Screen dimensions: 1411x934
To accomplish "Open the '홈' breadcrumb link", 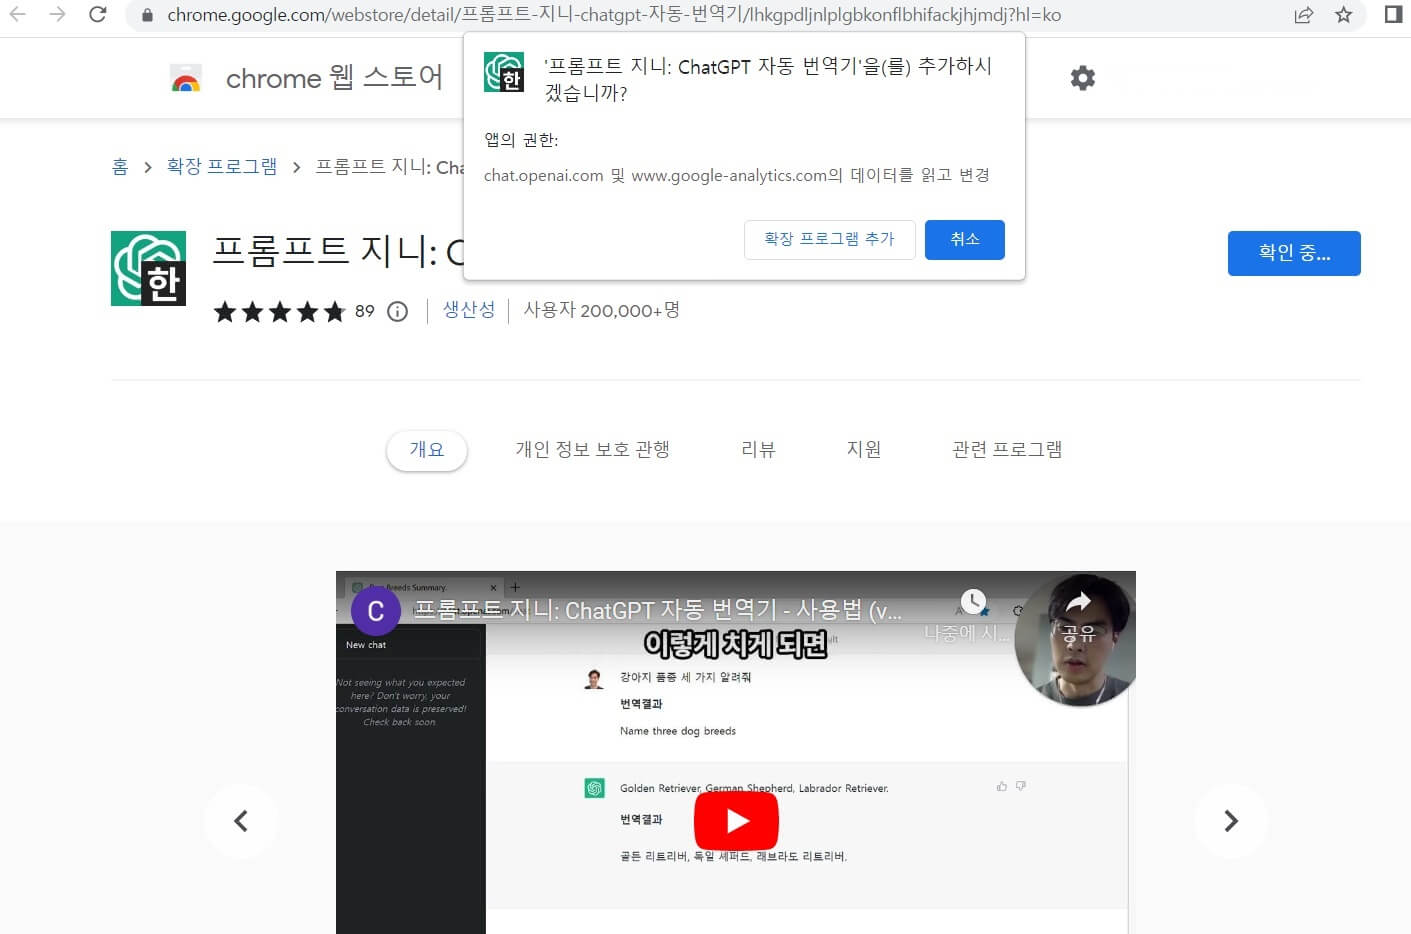I will pos(120,166).
